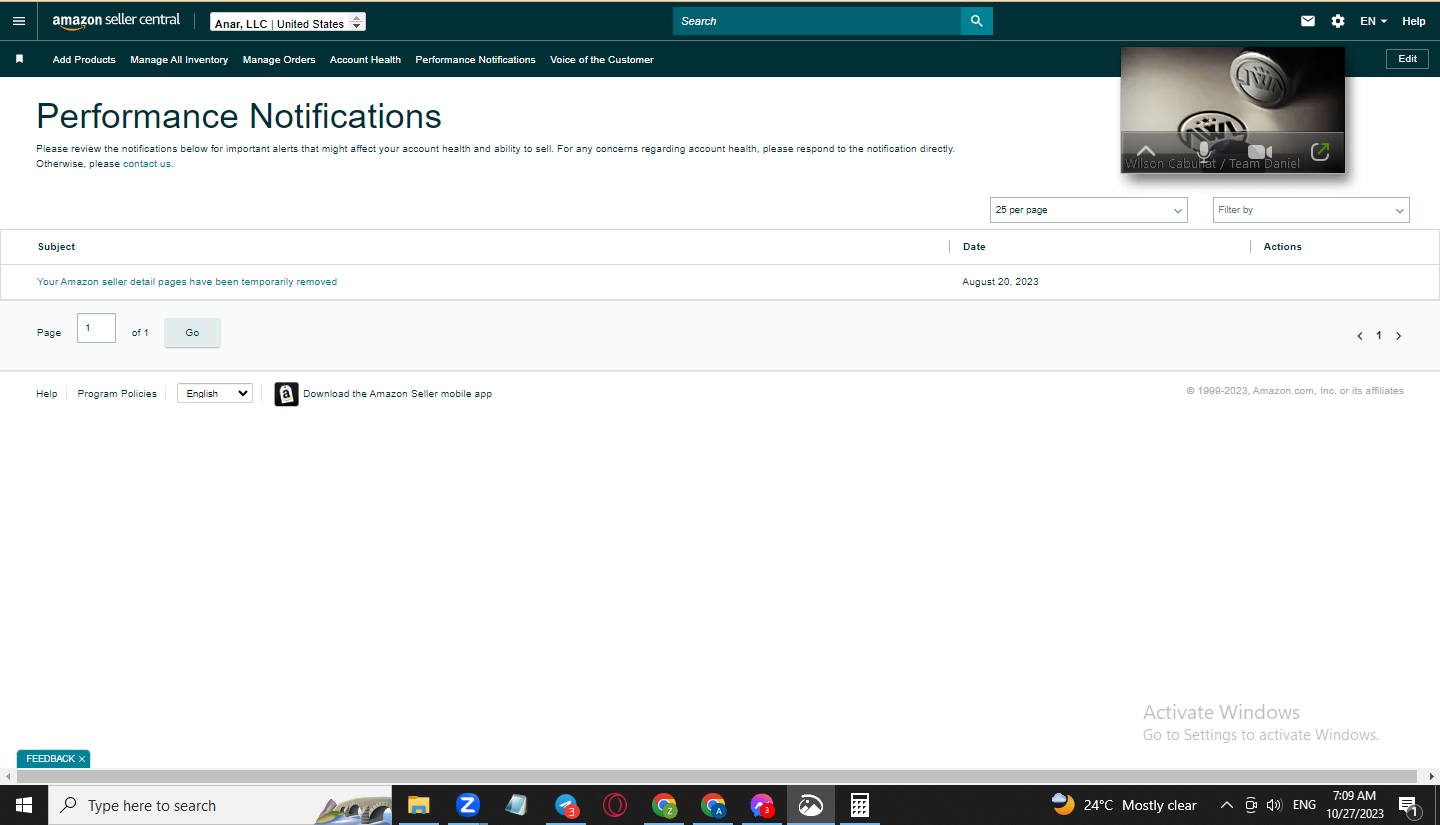Collapse the video call overlay with chevron
1440x825 pixels.
click(1146, 152)
